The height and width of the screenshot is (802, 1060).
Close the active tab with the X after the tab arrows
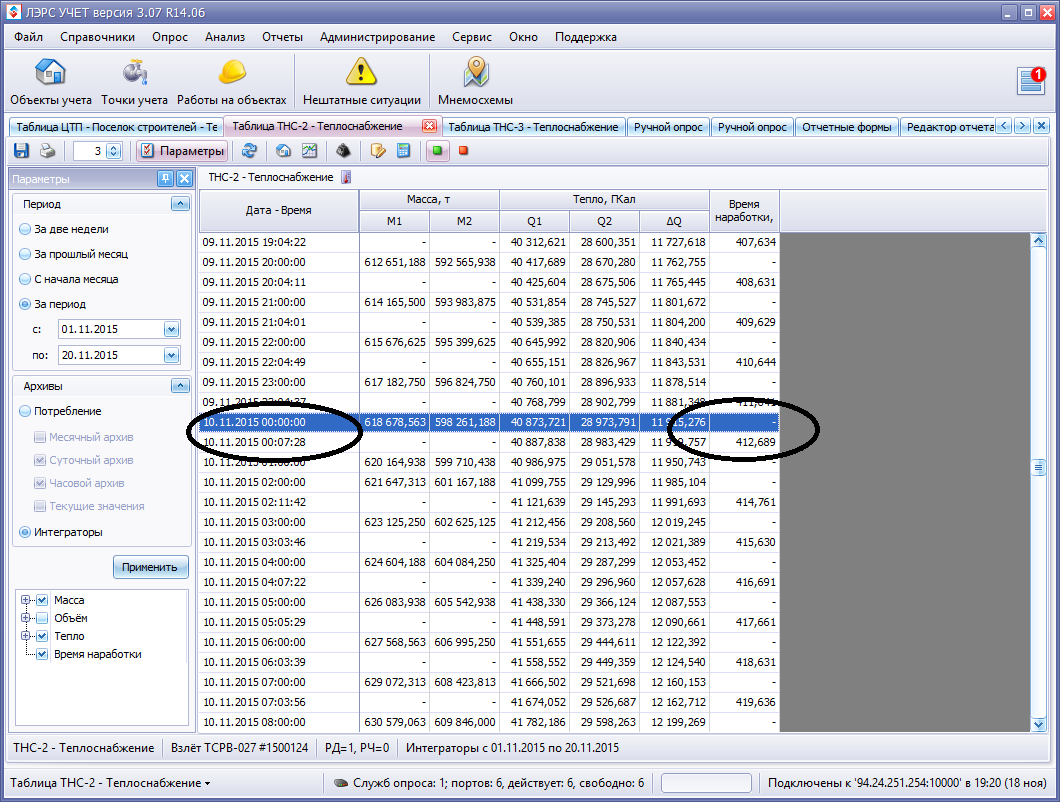(1042, 126)
